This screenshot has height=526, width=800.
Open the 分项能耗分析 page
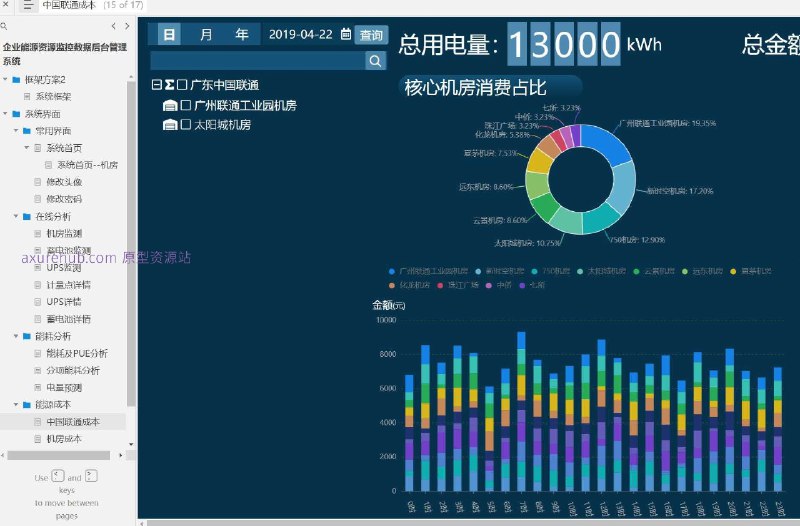pos(73,371)
